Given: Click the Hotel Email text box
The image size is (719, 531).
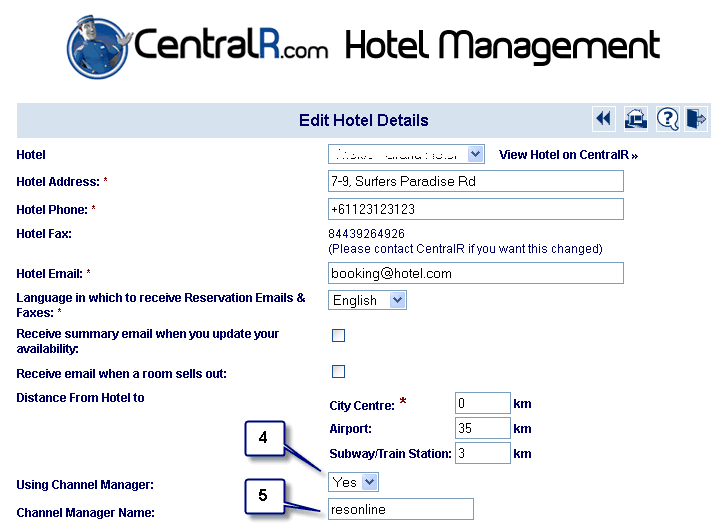Looking at the screenshot, I should 476,273.
